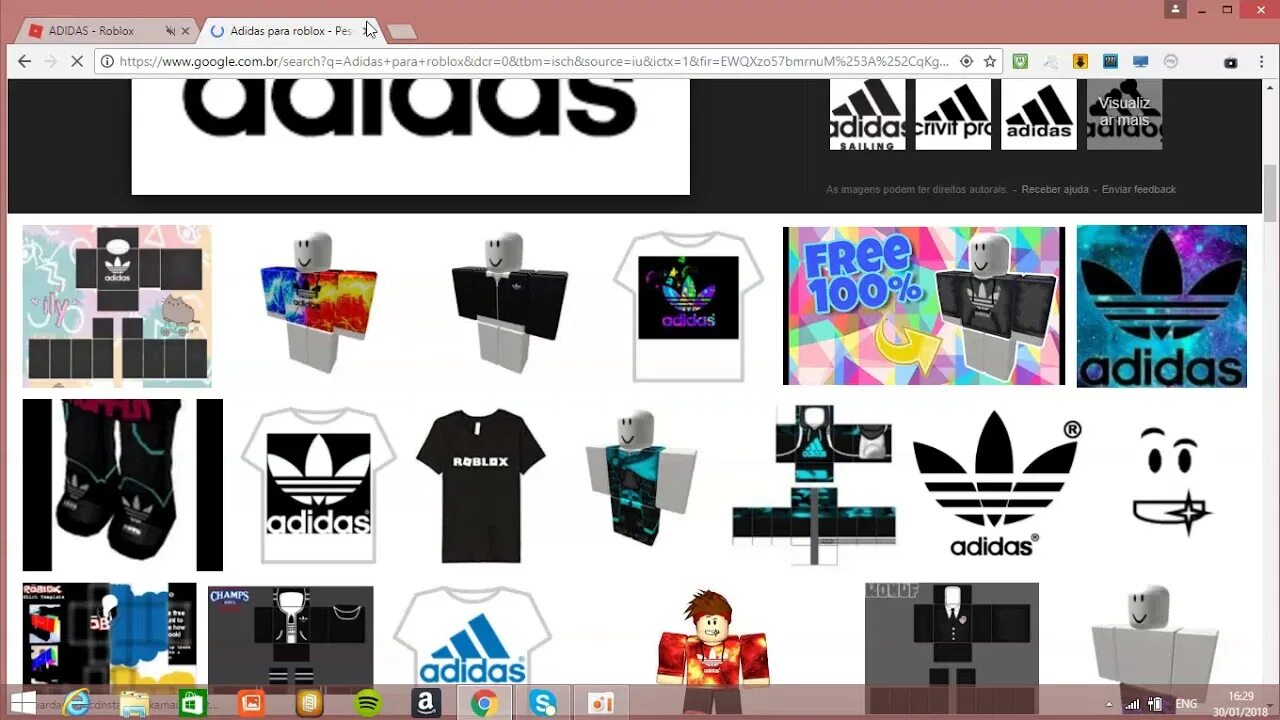The width and height of the screenshot is (1280, 720).
Task: Open the 'Visualizar mais' related images tile
Action: [1124, 114]
